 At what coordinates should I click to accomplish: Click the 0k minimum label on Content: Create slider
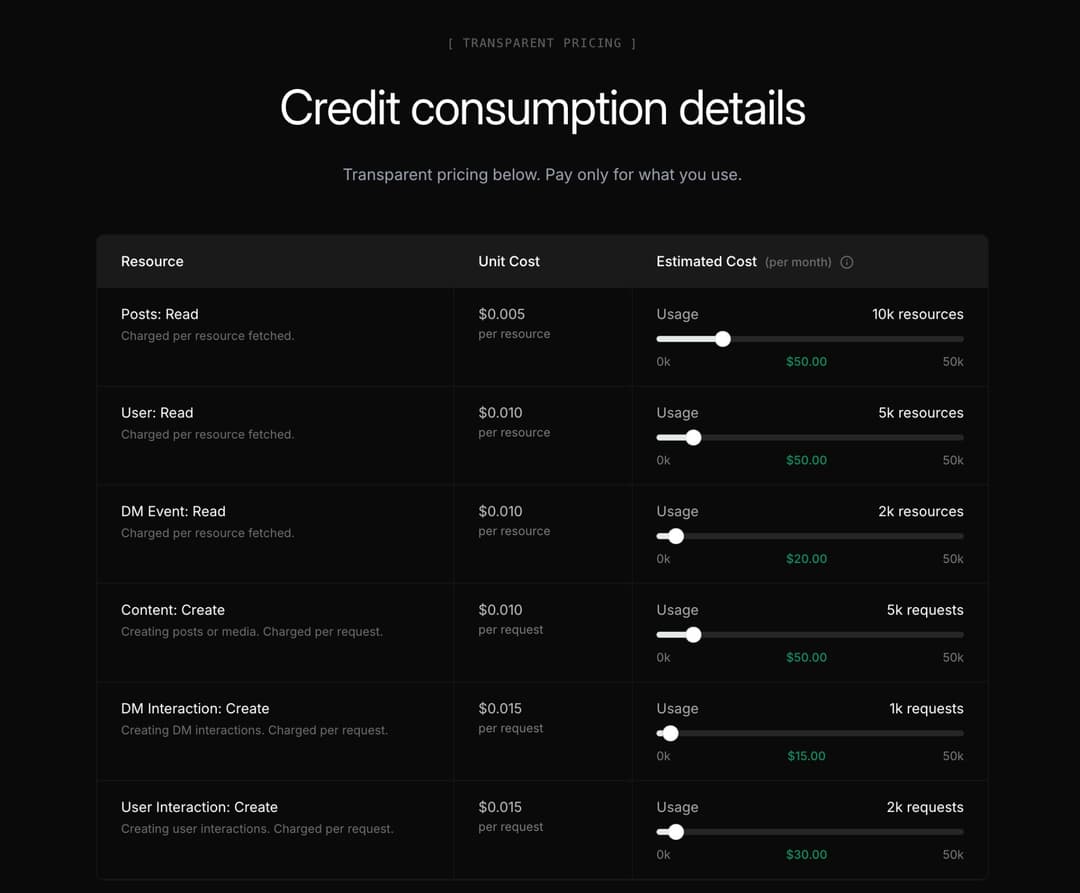click(x=663, y=657)
